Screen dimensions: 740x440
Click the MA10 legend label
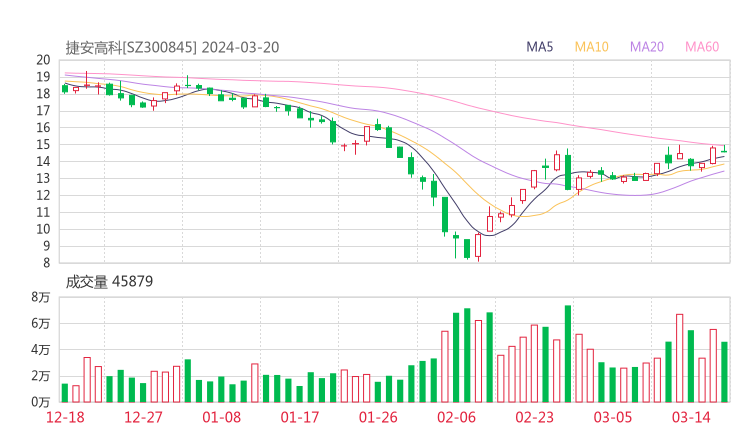pos(591,47)
